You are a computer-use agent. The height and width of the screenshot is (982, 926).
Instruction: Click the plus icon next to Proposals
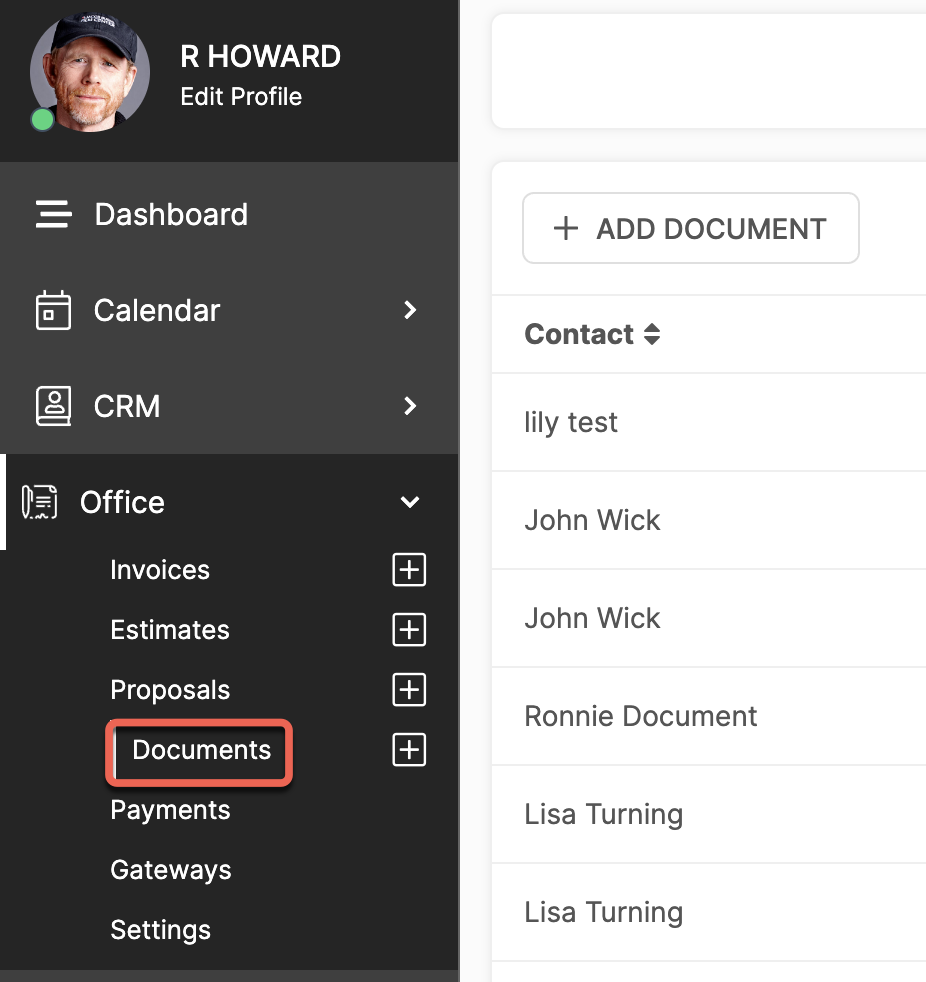pos(409,690)
